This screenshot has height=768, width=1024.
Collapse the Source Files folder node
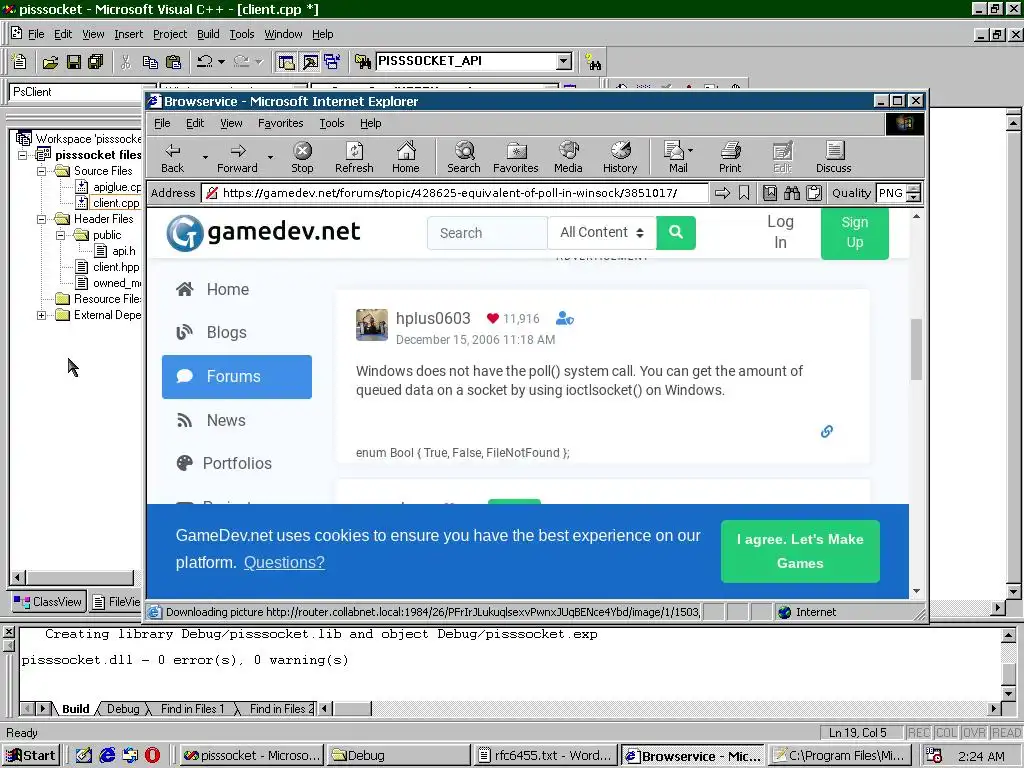point(41,171)
